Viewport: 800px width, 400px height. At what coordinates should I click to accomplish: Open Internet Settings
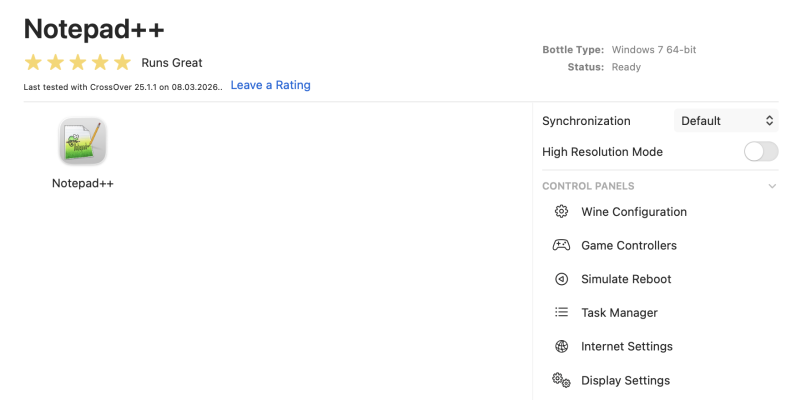pyautogui.click(x=627, y=346)
